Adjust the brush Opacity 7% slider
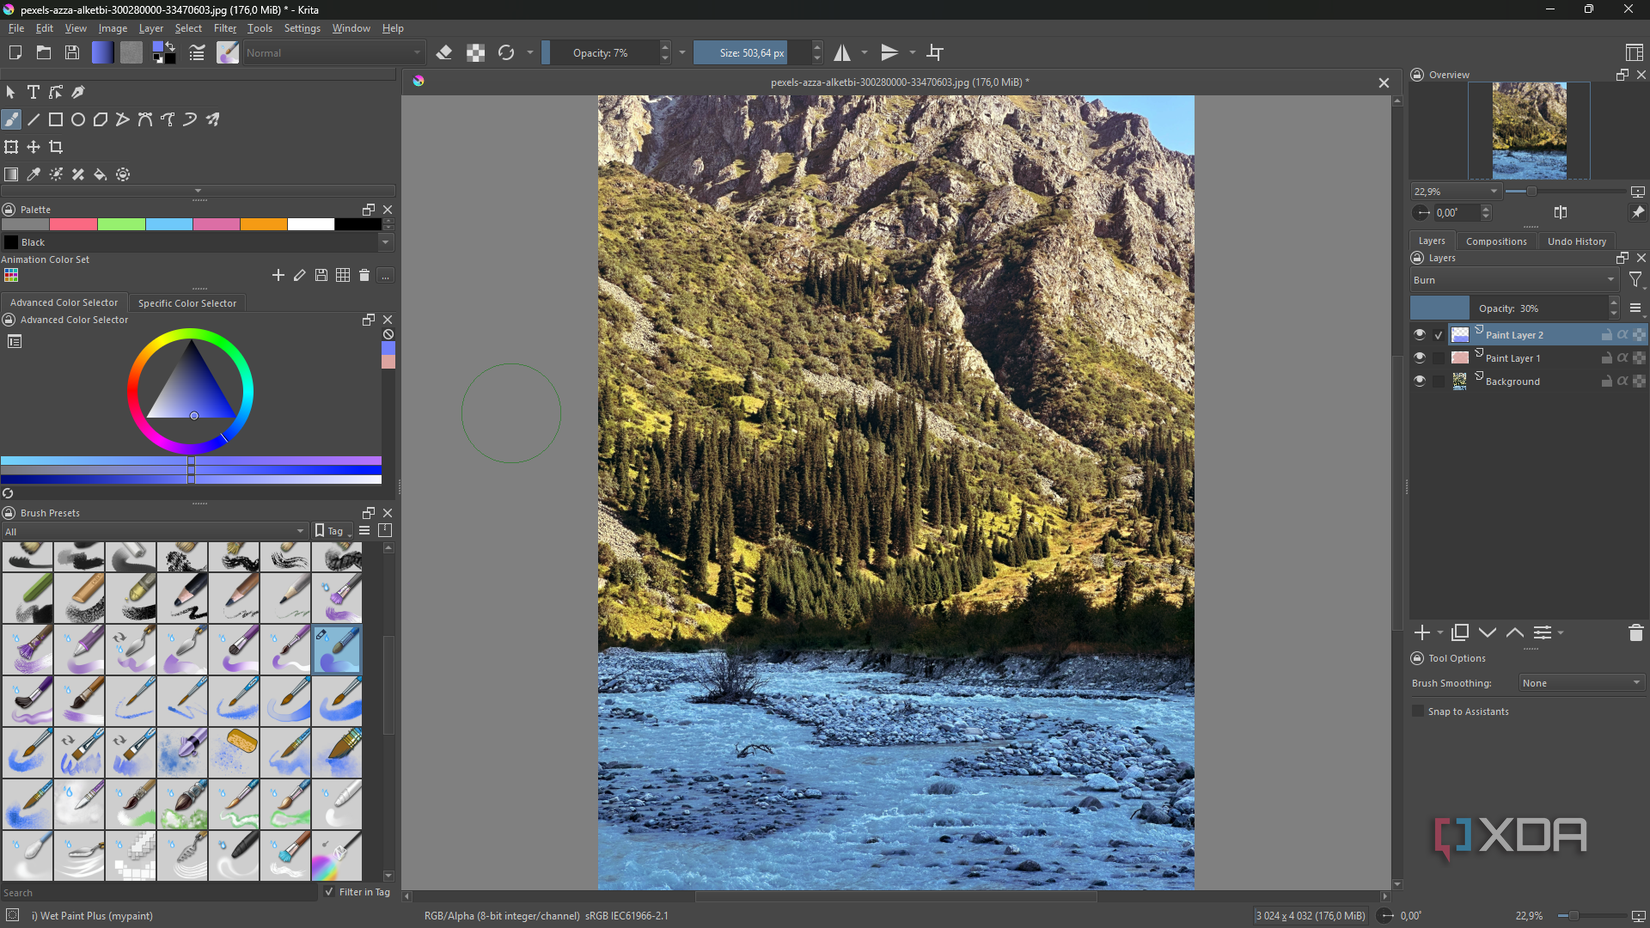 600,53
